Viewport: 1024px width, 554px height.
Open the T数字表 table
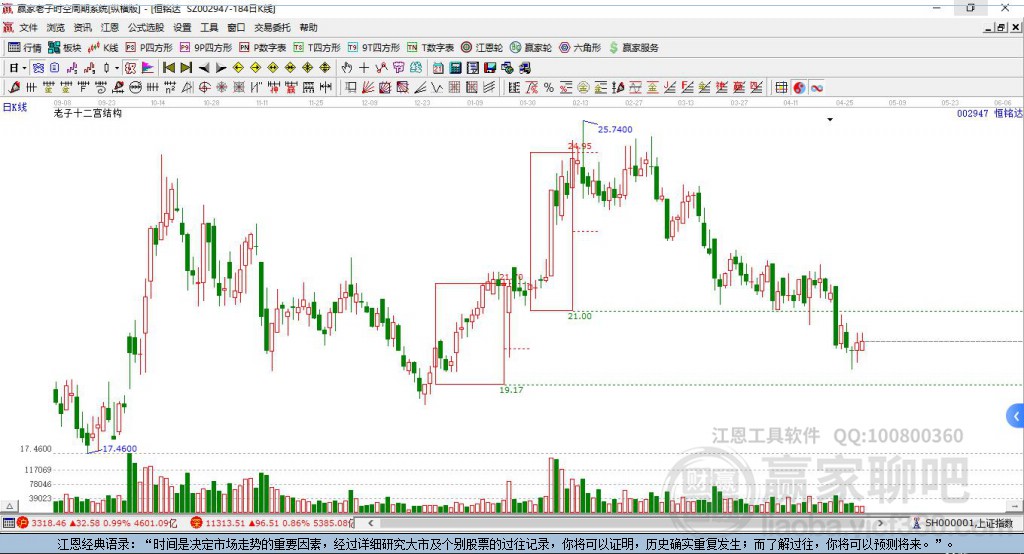[x=430, y=48]
